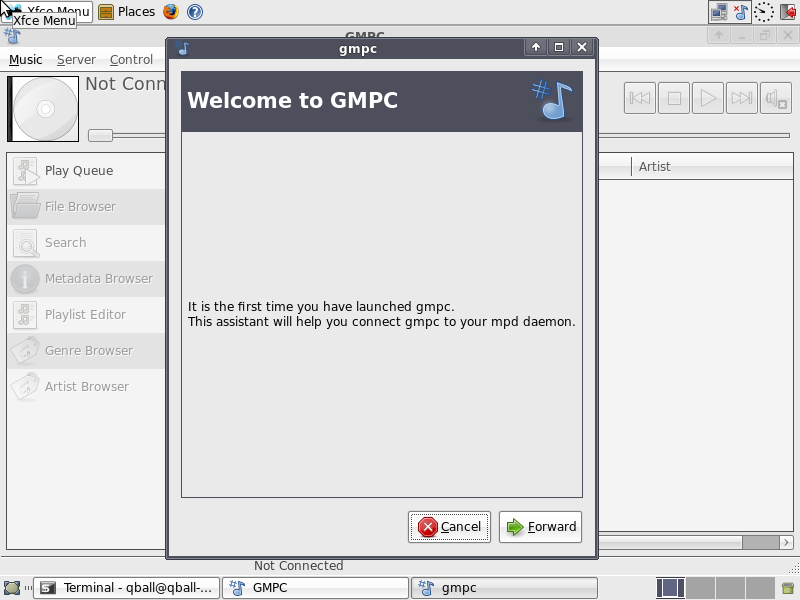Click the Genre Browser tag icon
The width and height of the screenshot is (800, 600).
coord(25,351)
